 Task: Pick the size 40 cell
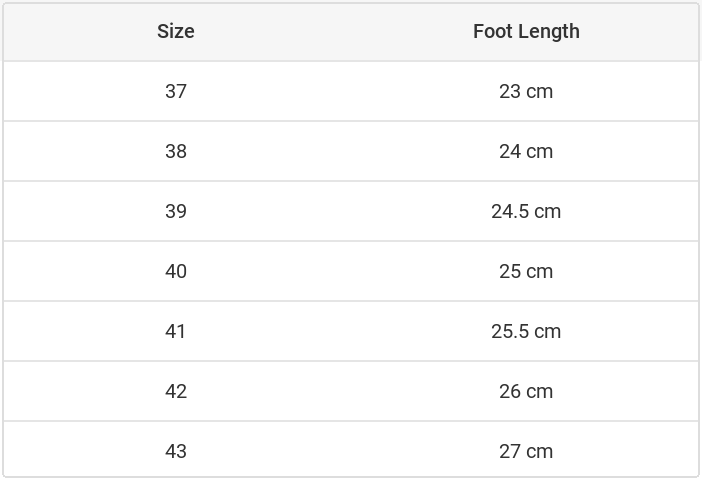click(x=176, y=271)
